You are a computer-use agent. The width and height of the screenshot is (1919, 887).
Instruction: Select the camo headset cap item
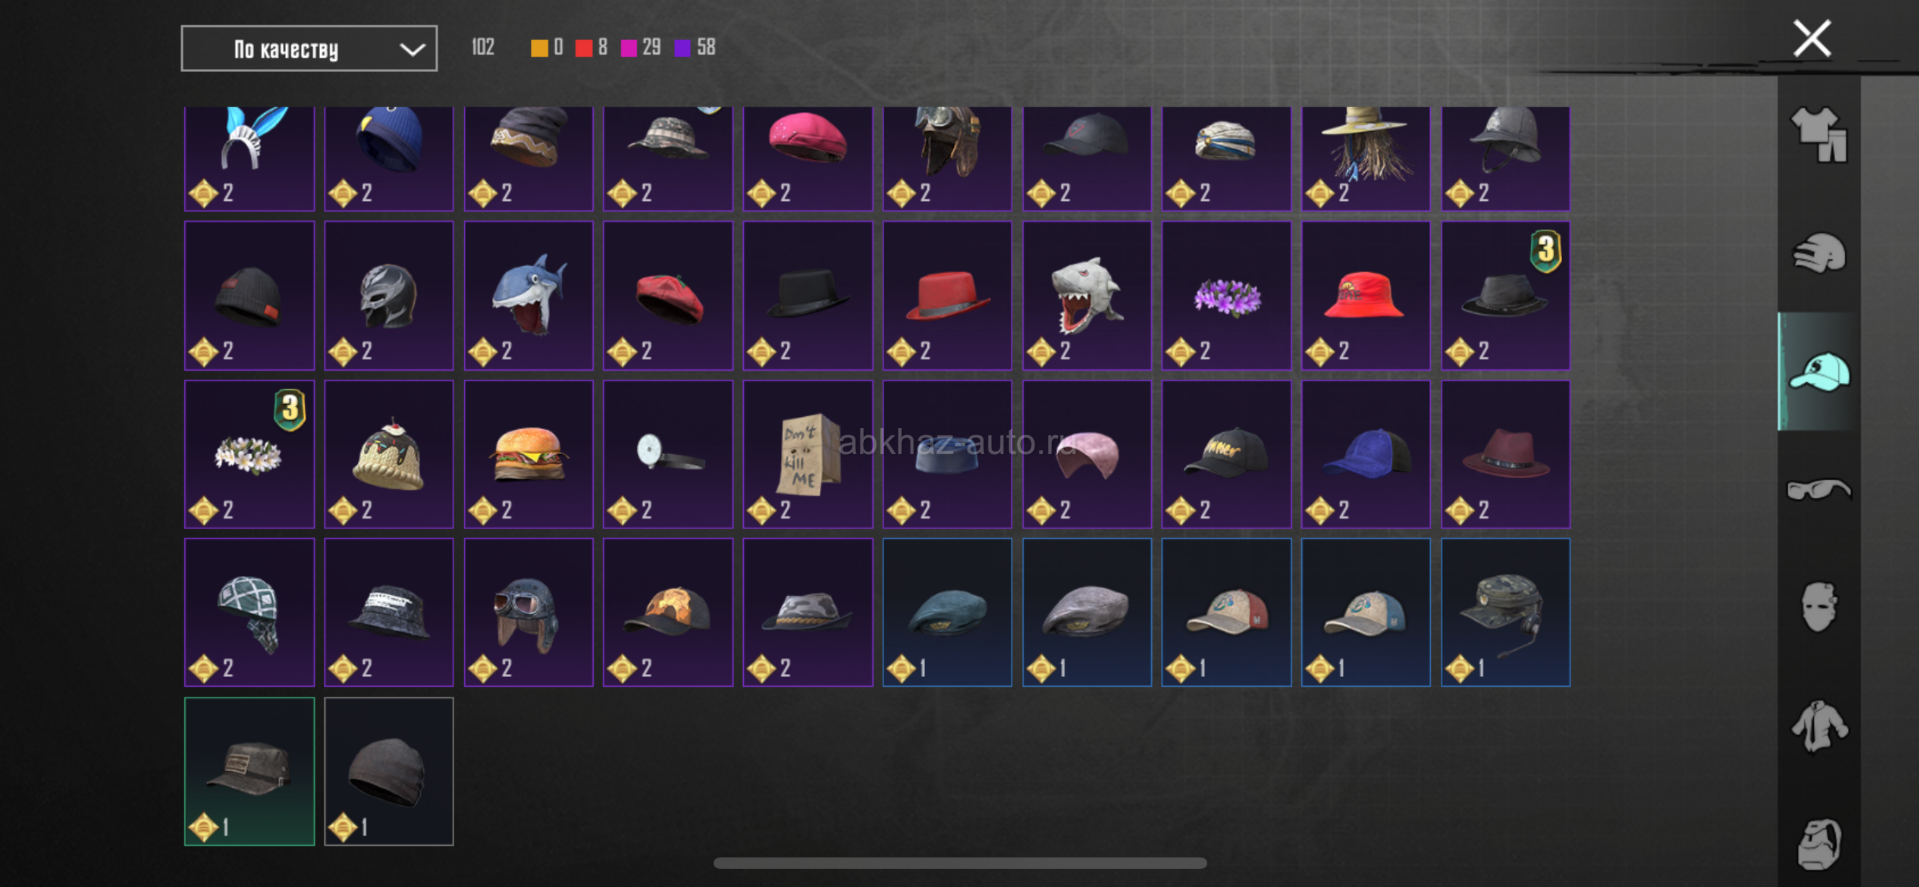point(1506,612)
